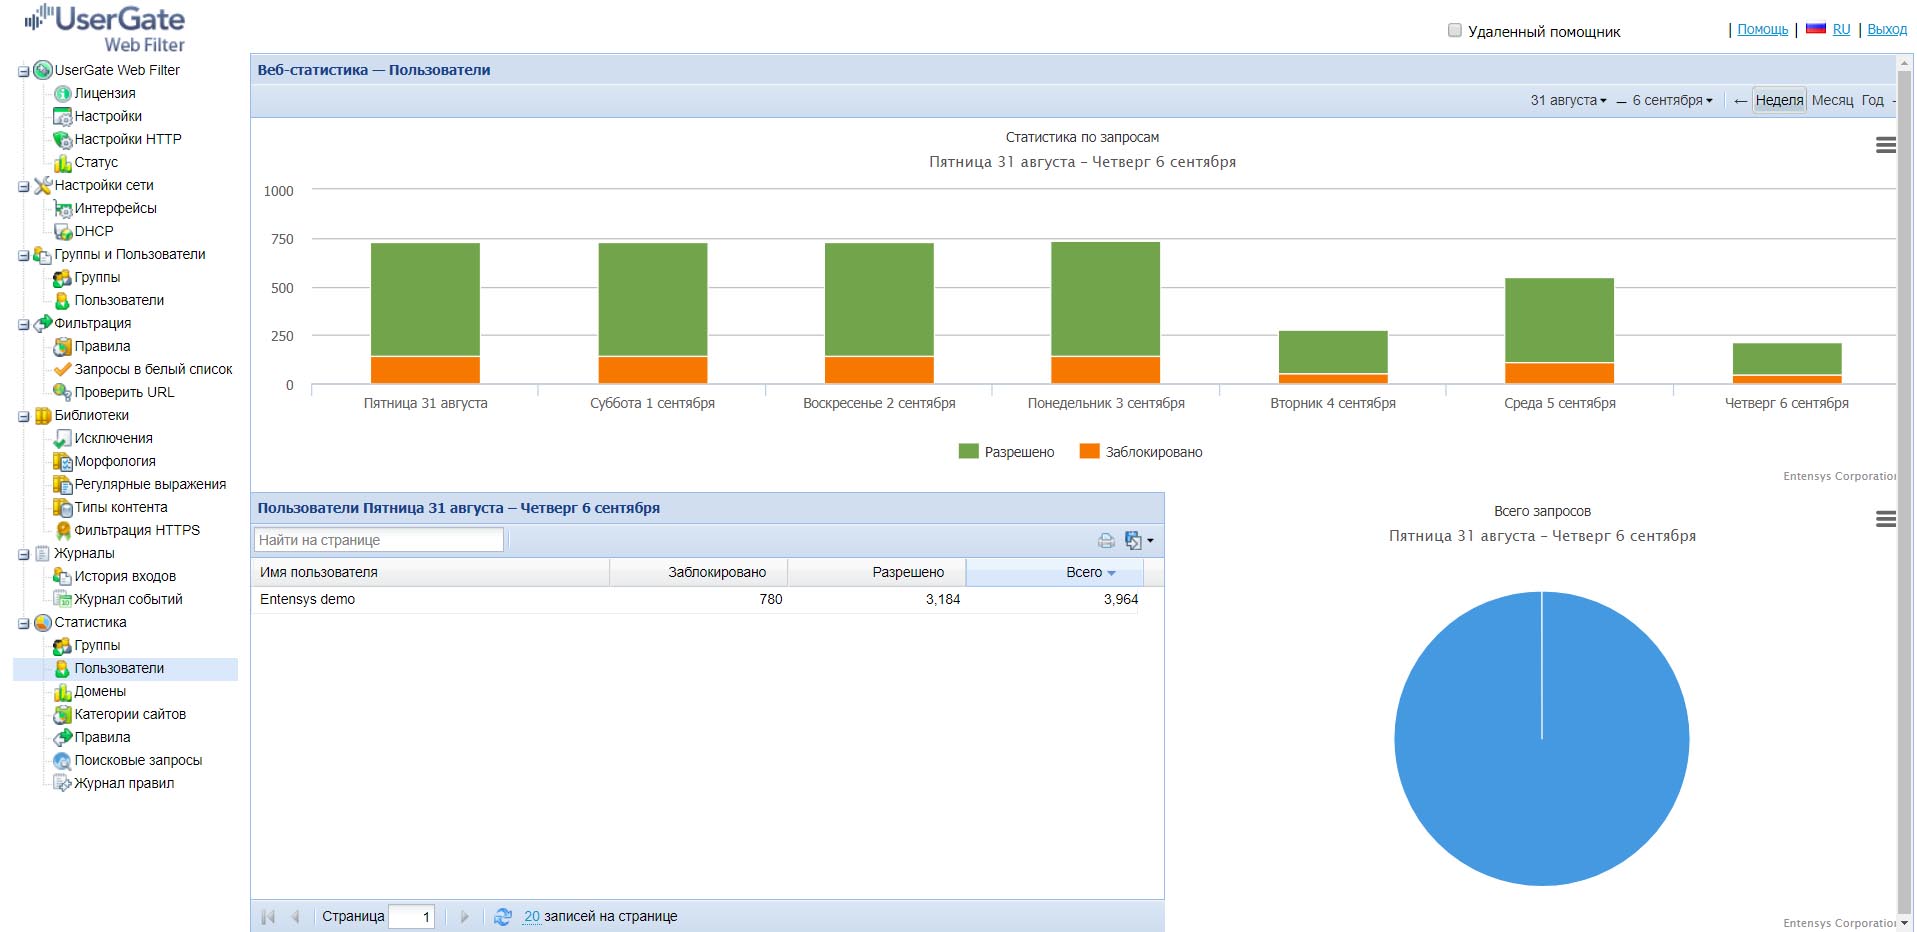The image size is (1917, 932).
Task: Select Домены in the statistics tree
Action: coord(100,691)
